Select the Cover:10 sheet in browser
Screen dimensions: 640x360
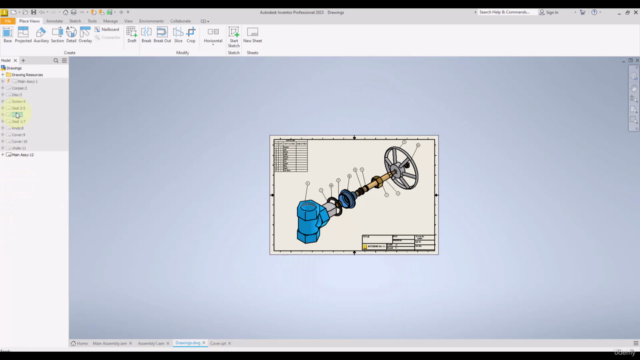[x=19, y=141]
